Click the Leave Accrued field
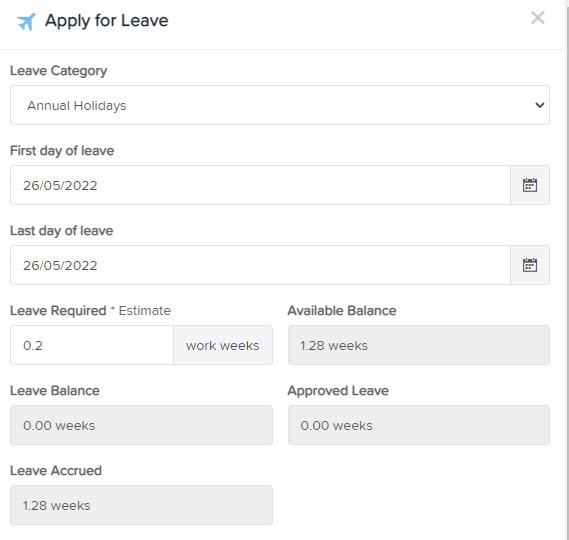569x540 pixels. click(x=141, y=505)
